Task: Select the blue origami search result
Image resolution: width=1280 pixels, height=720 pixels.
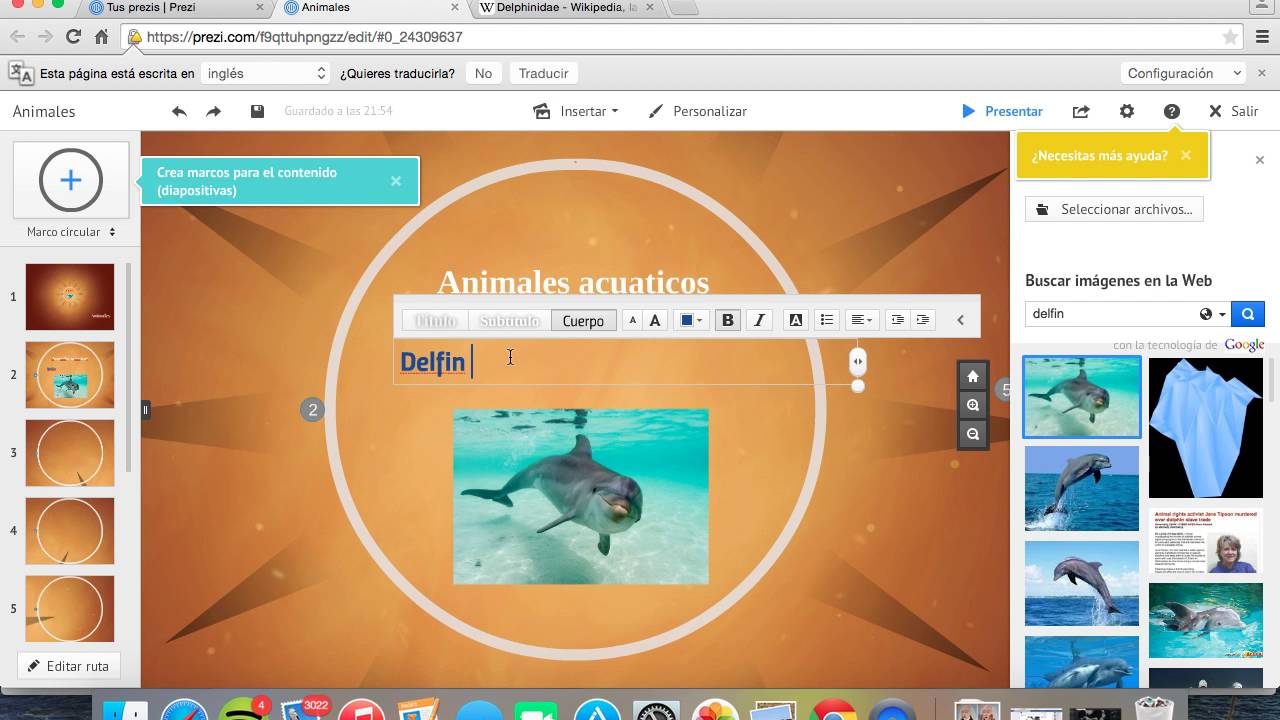Action: pyautogui.click(x=1206, y=428)
